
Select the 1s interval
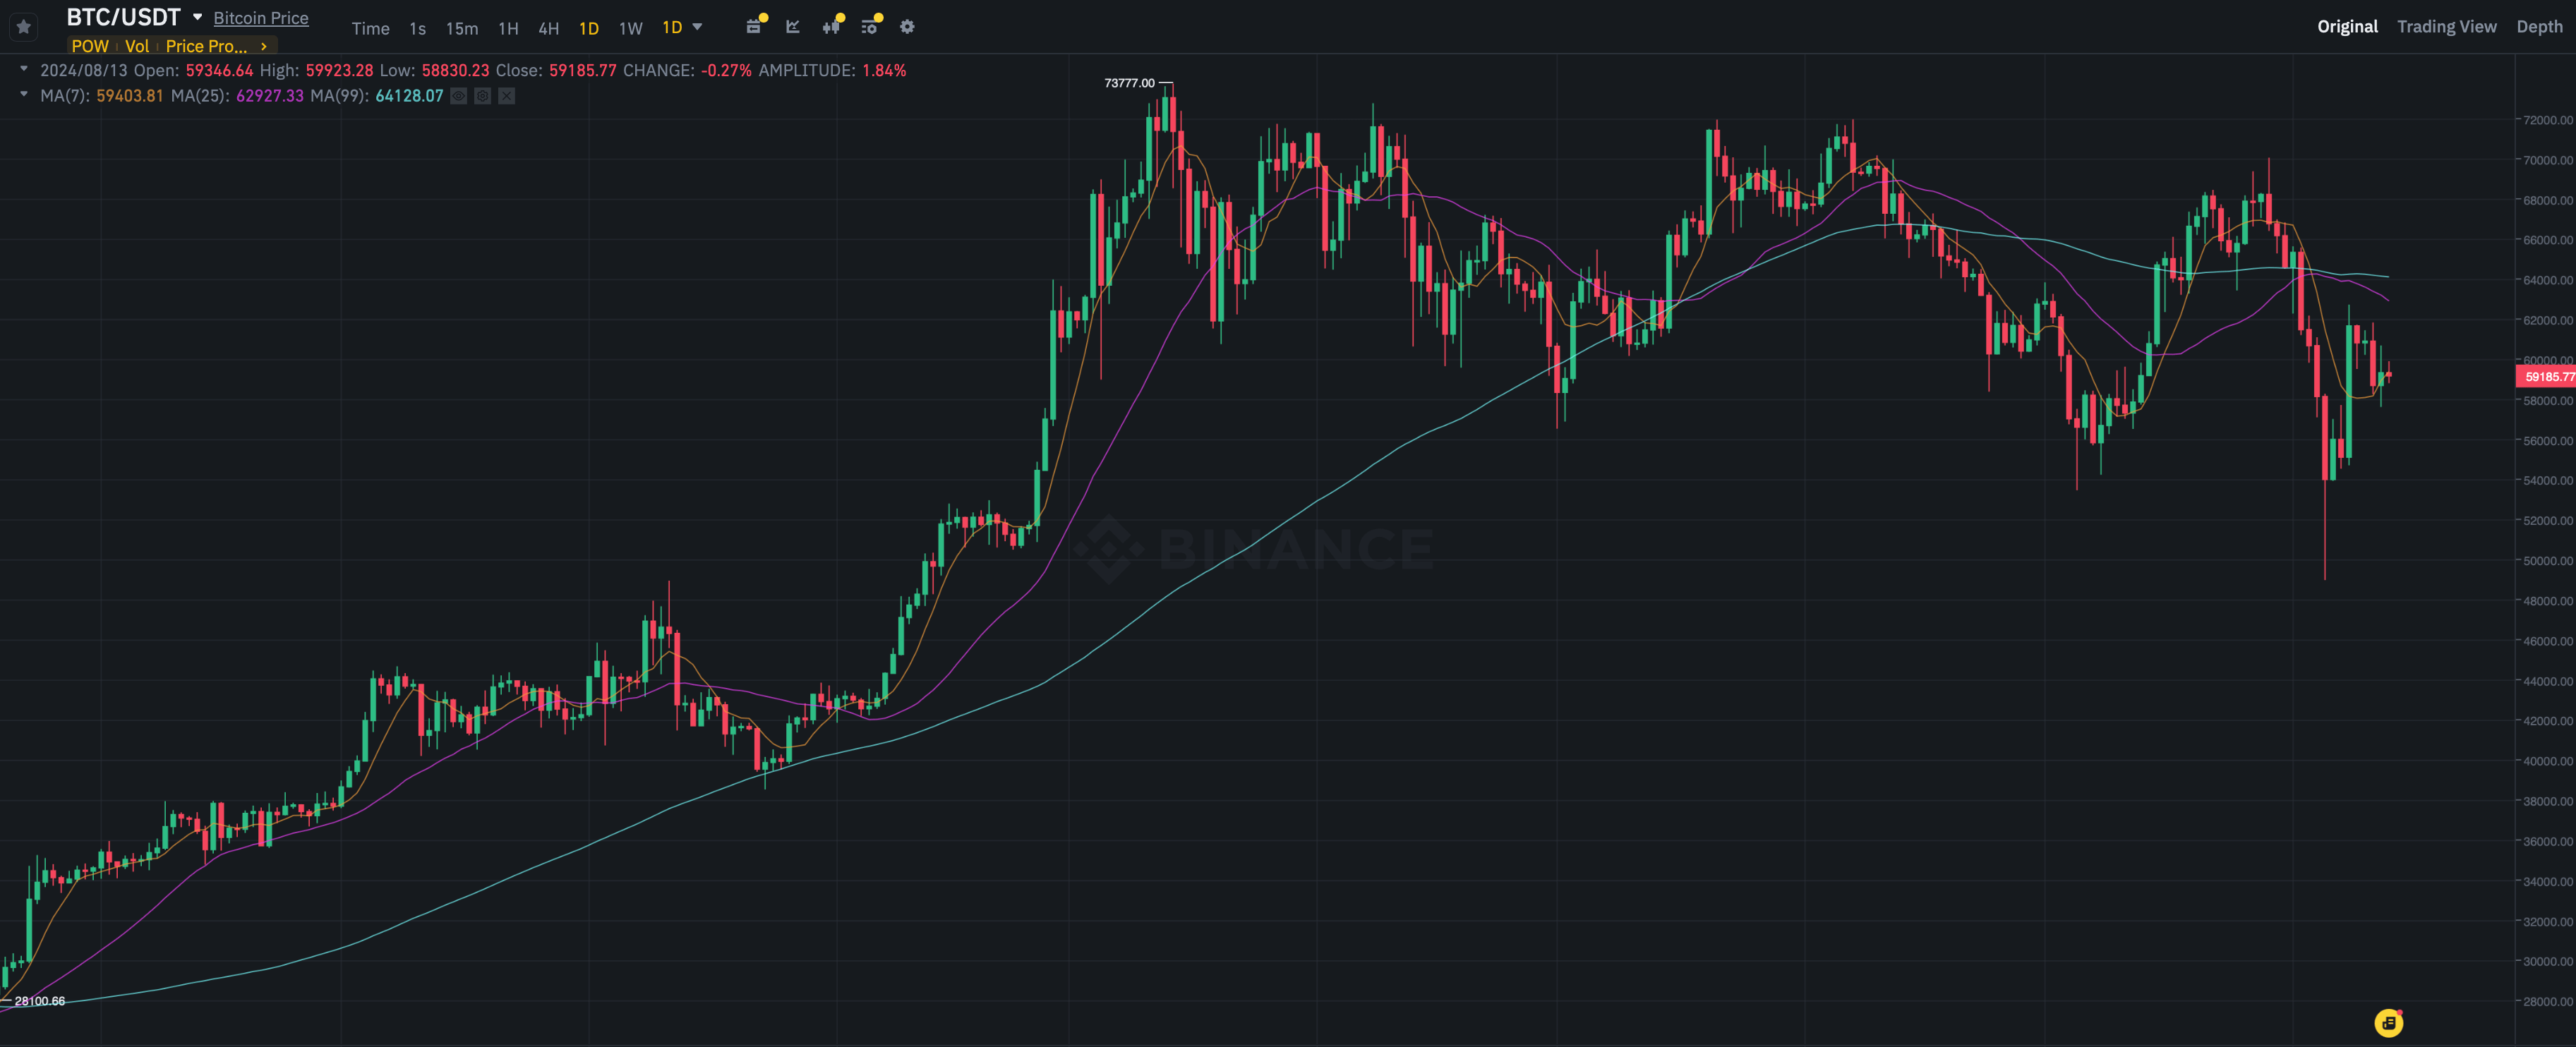(x=418, y=28)
